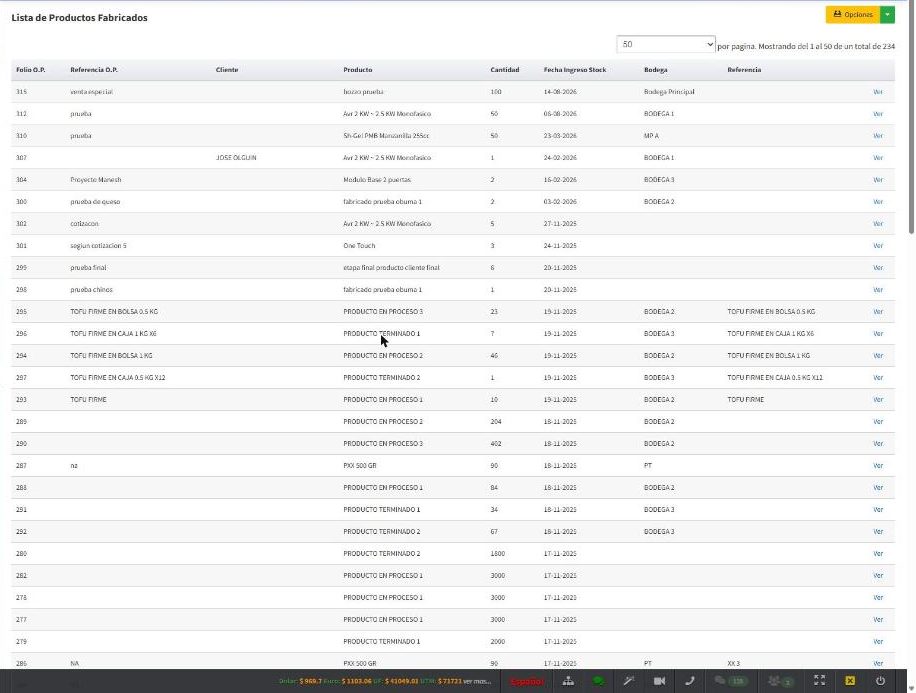Image resolution: width=916 pixels, height=693 pixels.
Task: Click the yellow X icon in bottom bar
Action: click(850, 681)
